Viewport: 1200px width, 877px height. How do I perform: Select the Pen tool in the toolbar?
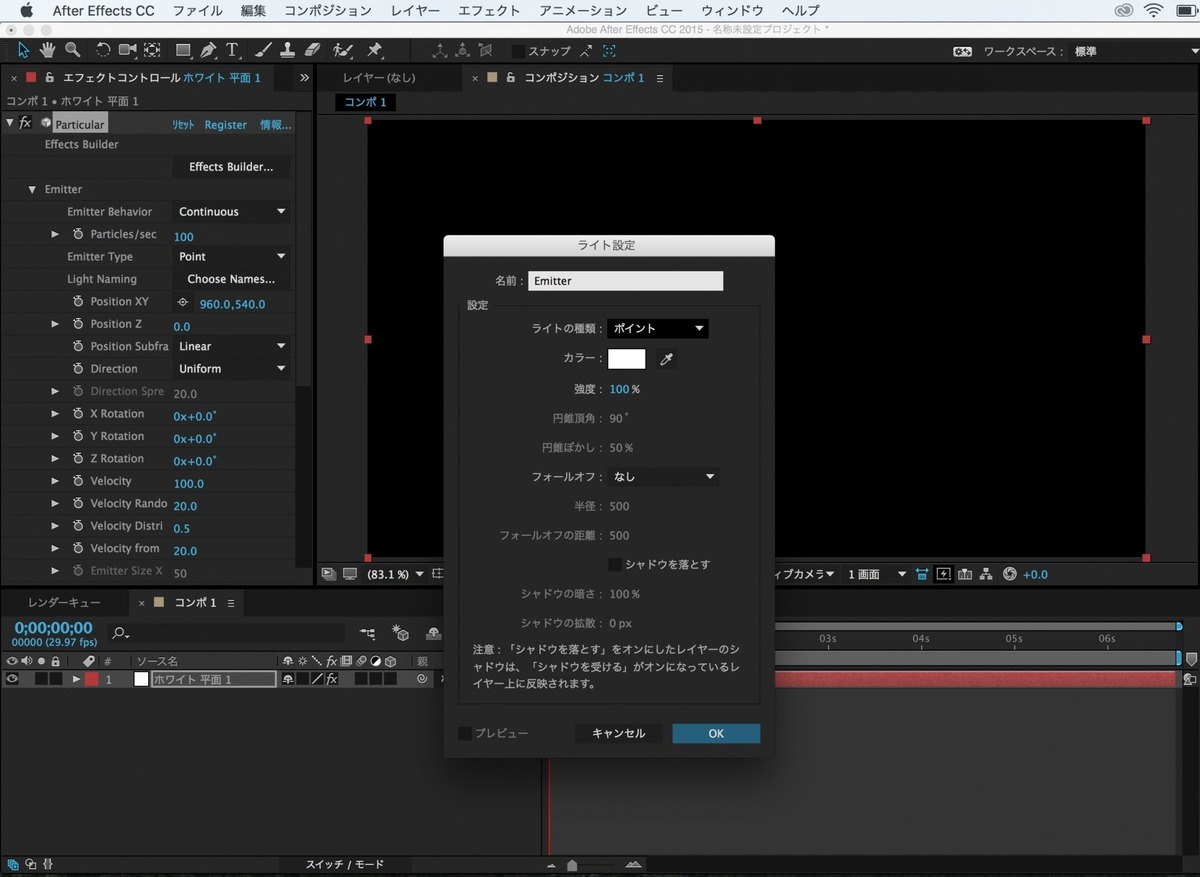[209, 50]
